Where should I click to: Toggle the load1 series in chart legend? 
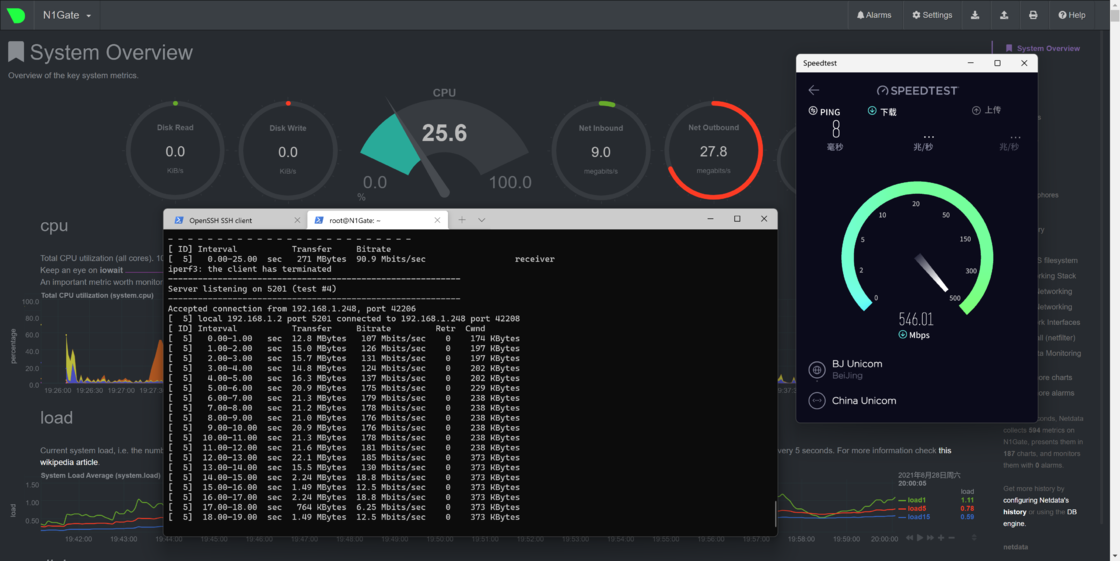click(916, 500)
